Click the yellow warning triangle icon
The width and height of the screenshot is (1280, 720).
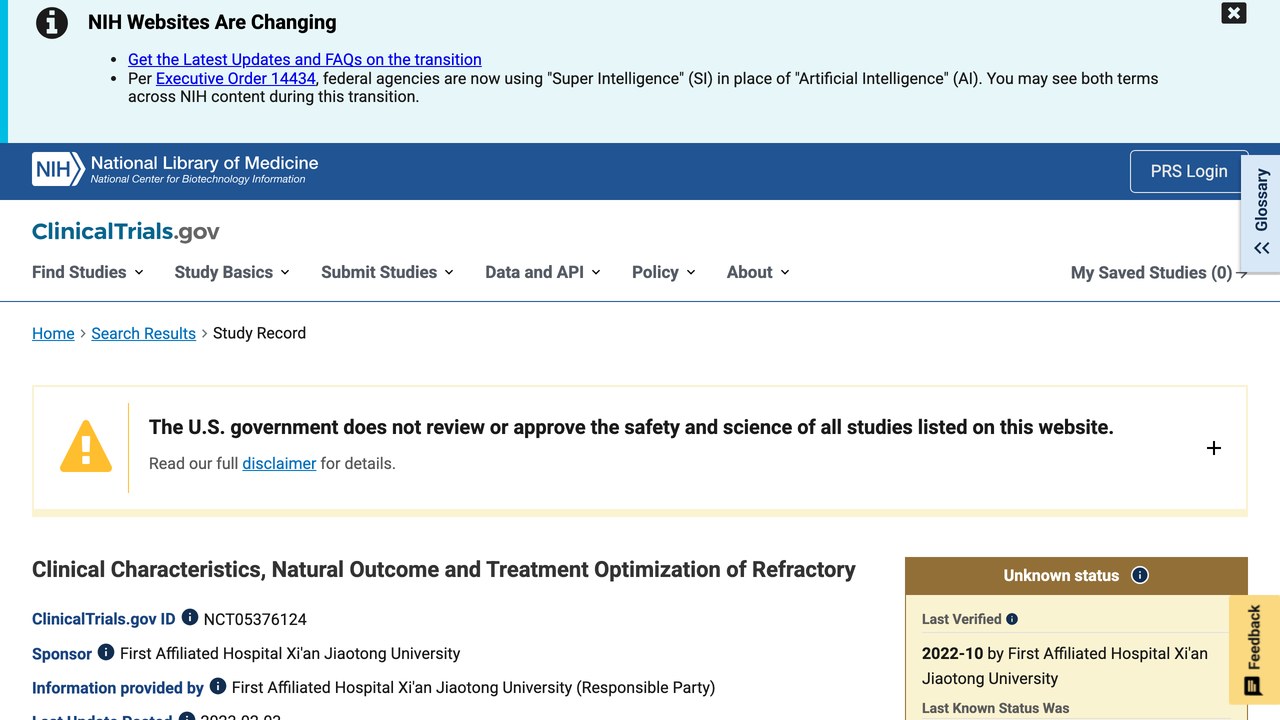[x=86, y=446]
